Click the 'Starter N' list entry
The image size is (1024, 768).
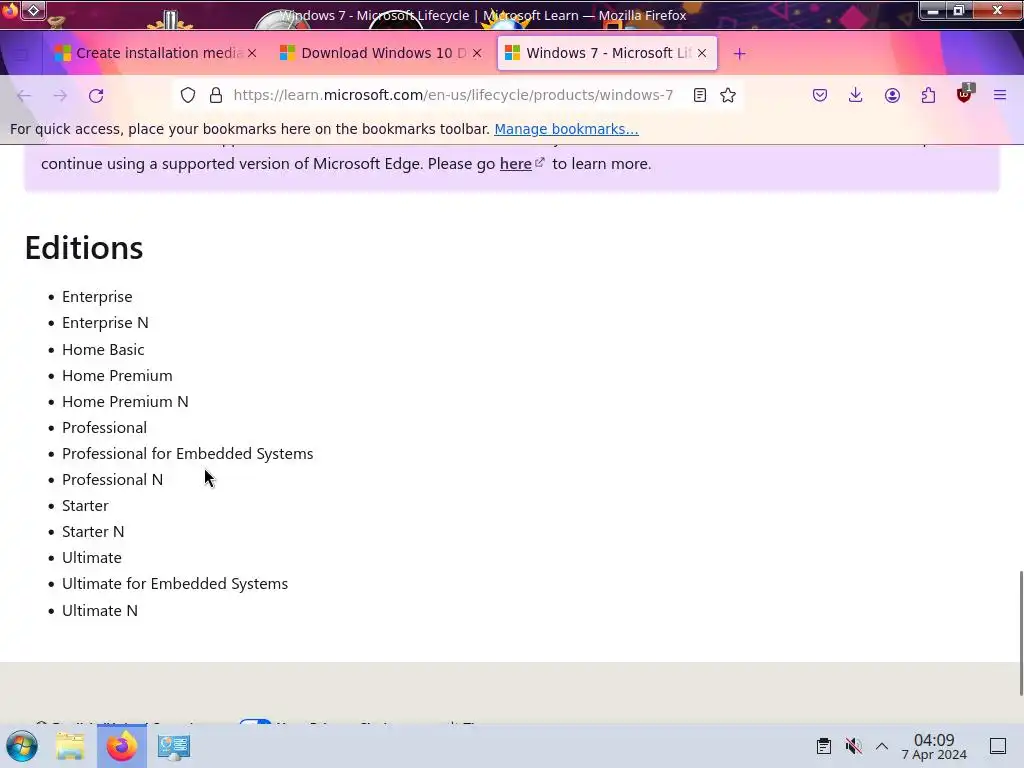coord(93,532)
